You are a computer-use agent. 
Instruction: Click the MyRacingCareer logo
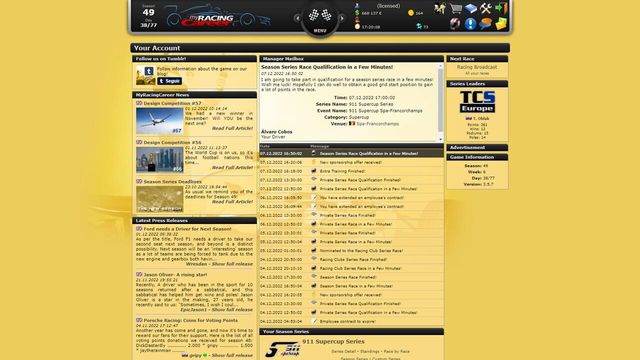(217, 17)
